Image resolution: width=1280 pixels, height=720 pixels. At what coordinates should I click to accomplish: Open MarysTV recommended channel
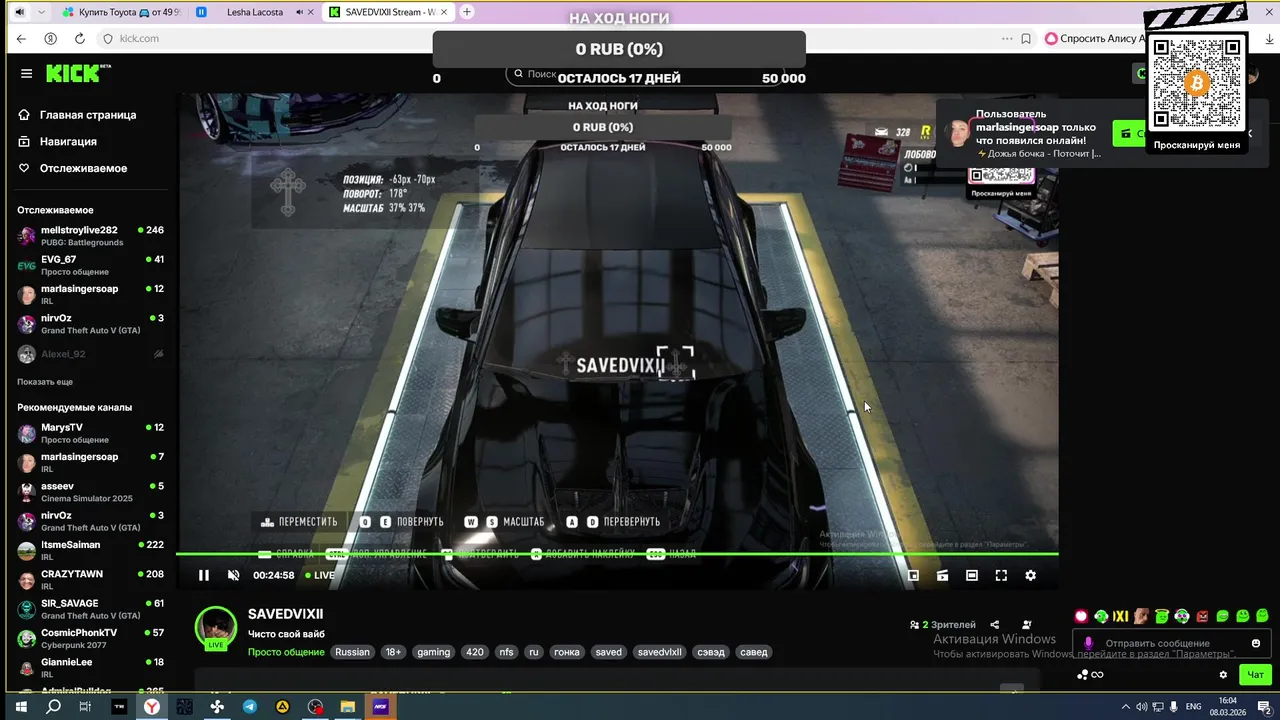90,433
